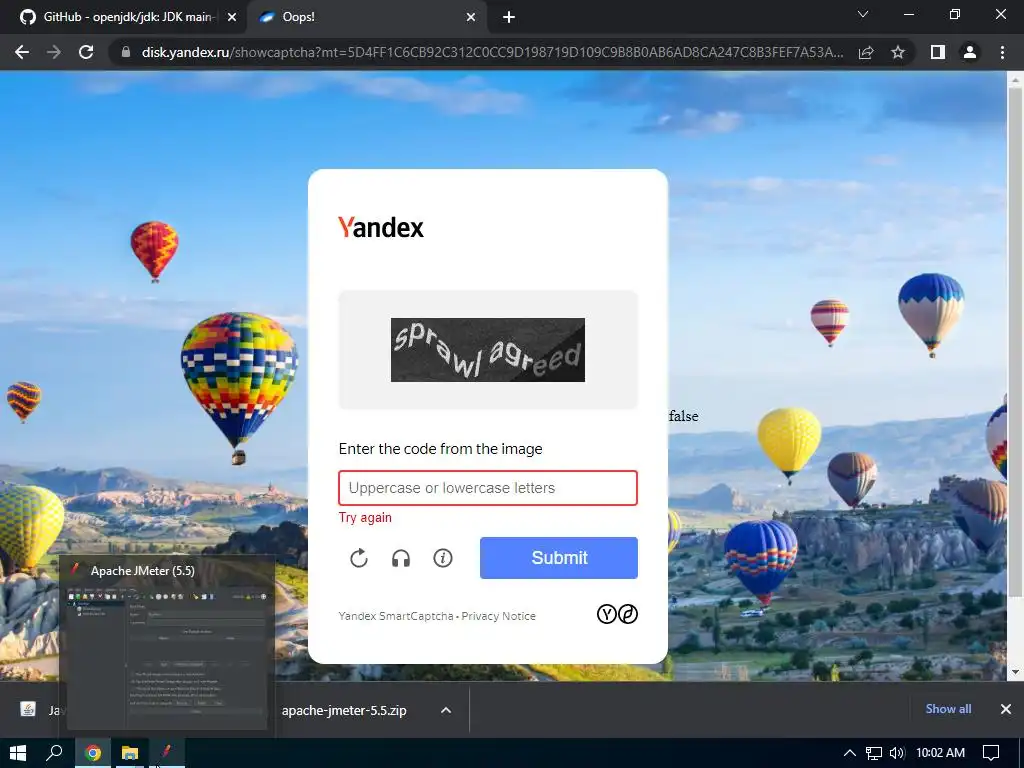Go back to the previous page
Image resolution: width=1024 pixels, height=768 pixels.
tap(22, 52)
